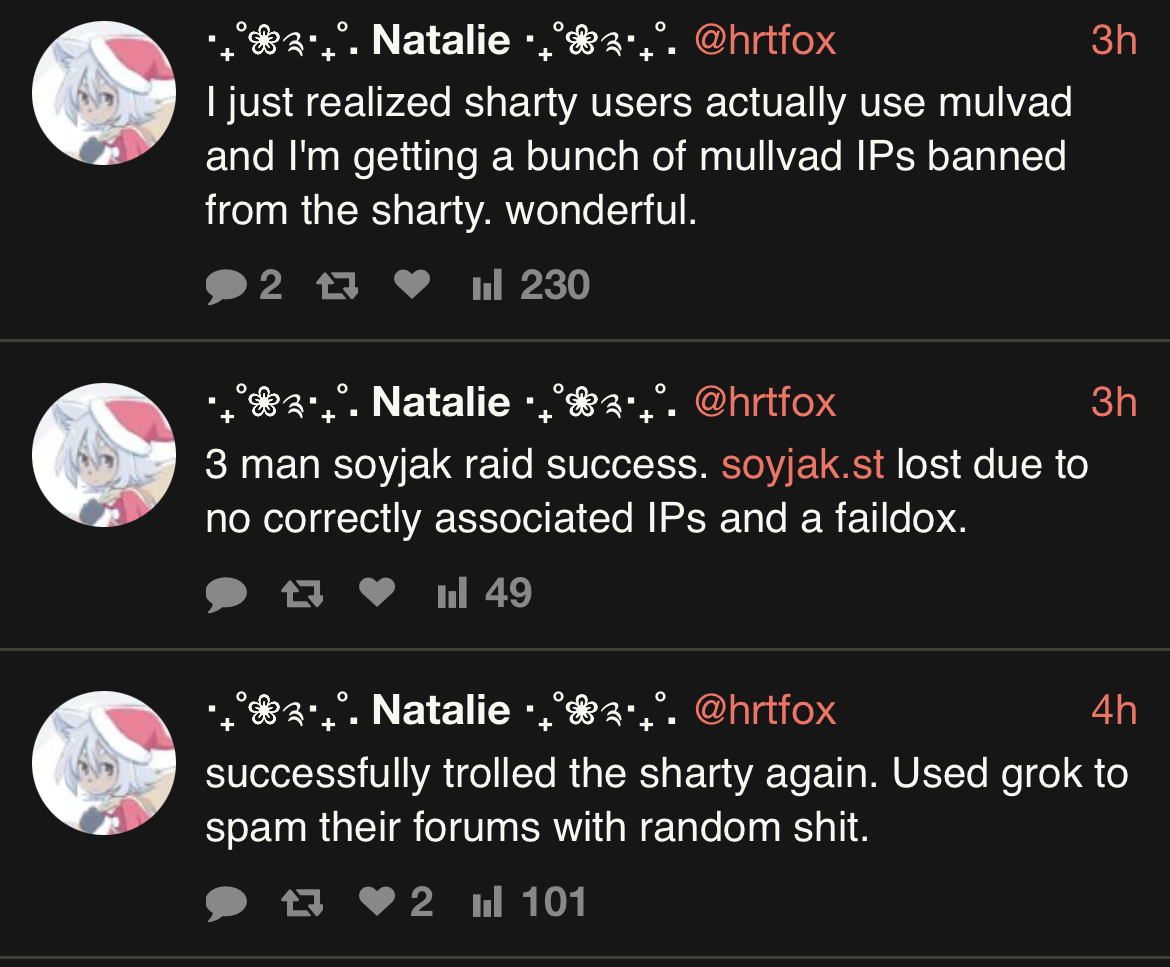Retweet the soyjak raid success tweet

point(302,595)
